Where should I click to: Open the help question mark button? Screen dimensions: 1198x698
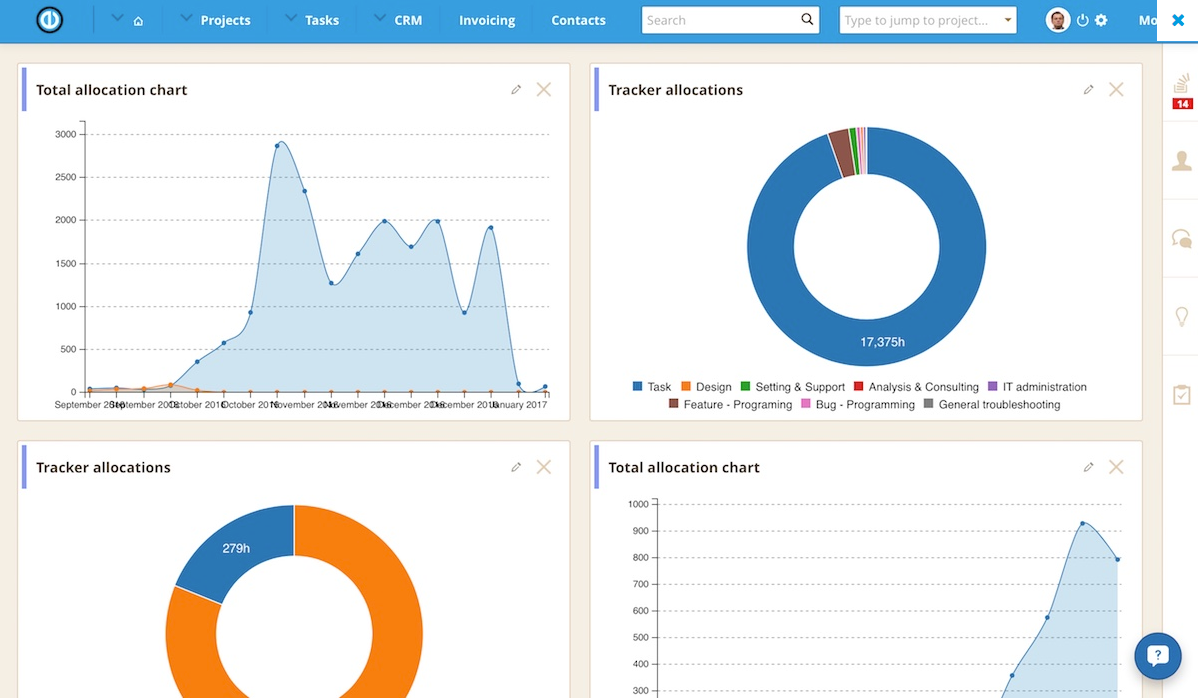1158,655
